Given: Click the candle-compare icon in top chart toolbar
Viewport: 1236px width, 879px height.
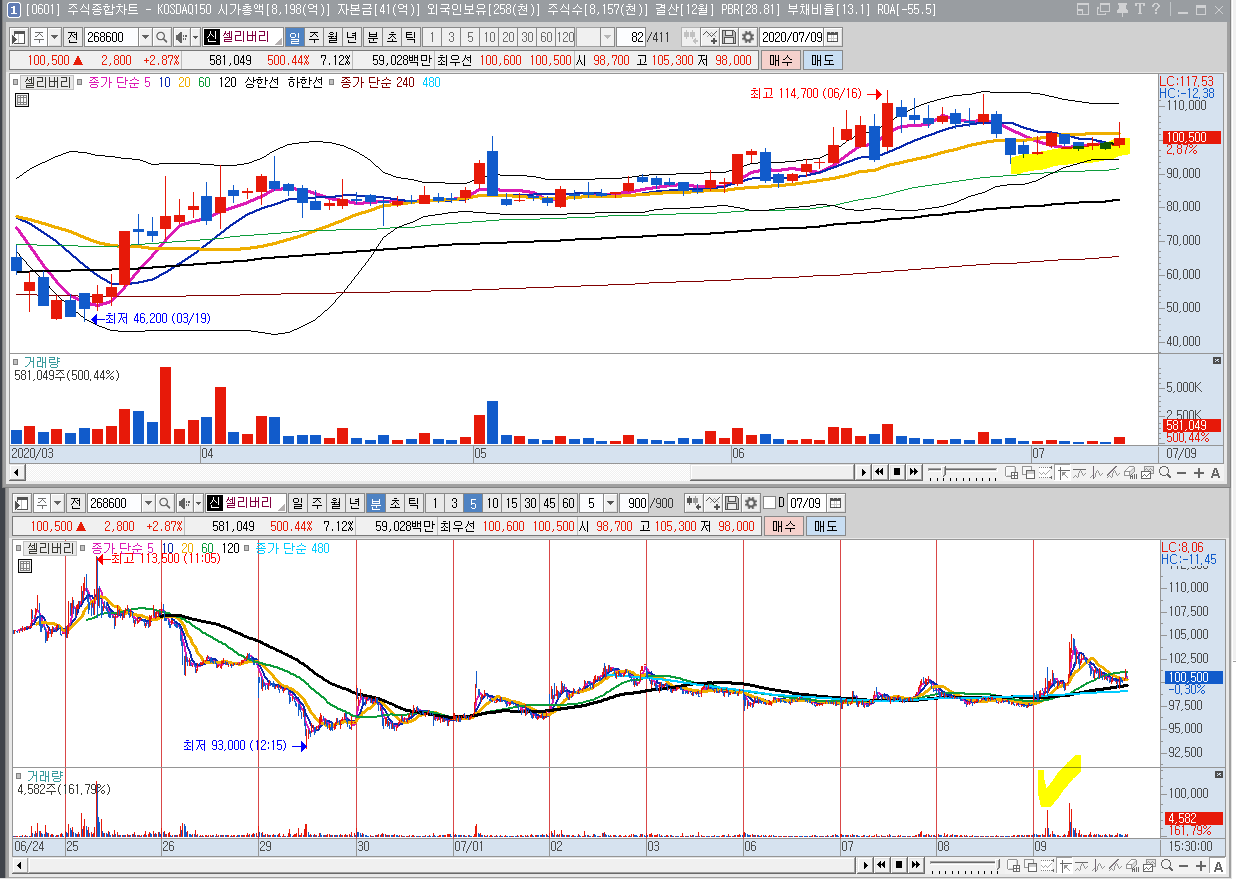Looking at the screenshot, I should [690, 37].
